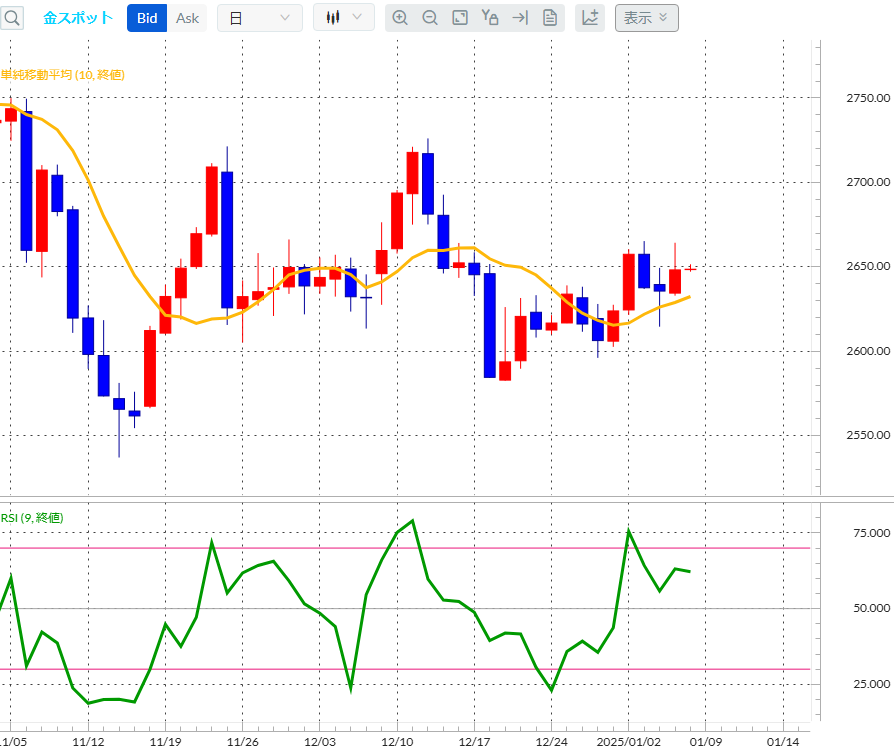894x752 pixels.
Task: Click the 12/03 date label
Action: pos(320,742)
